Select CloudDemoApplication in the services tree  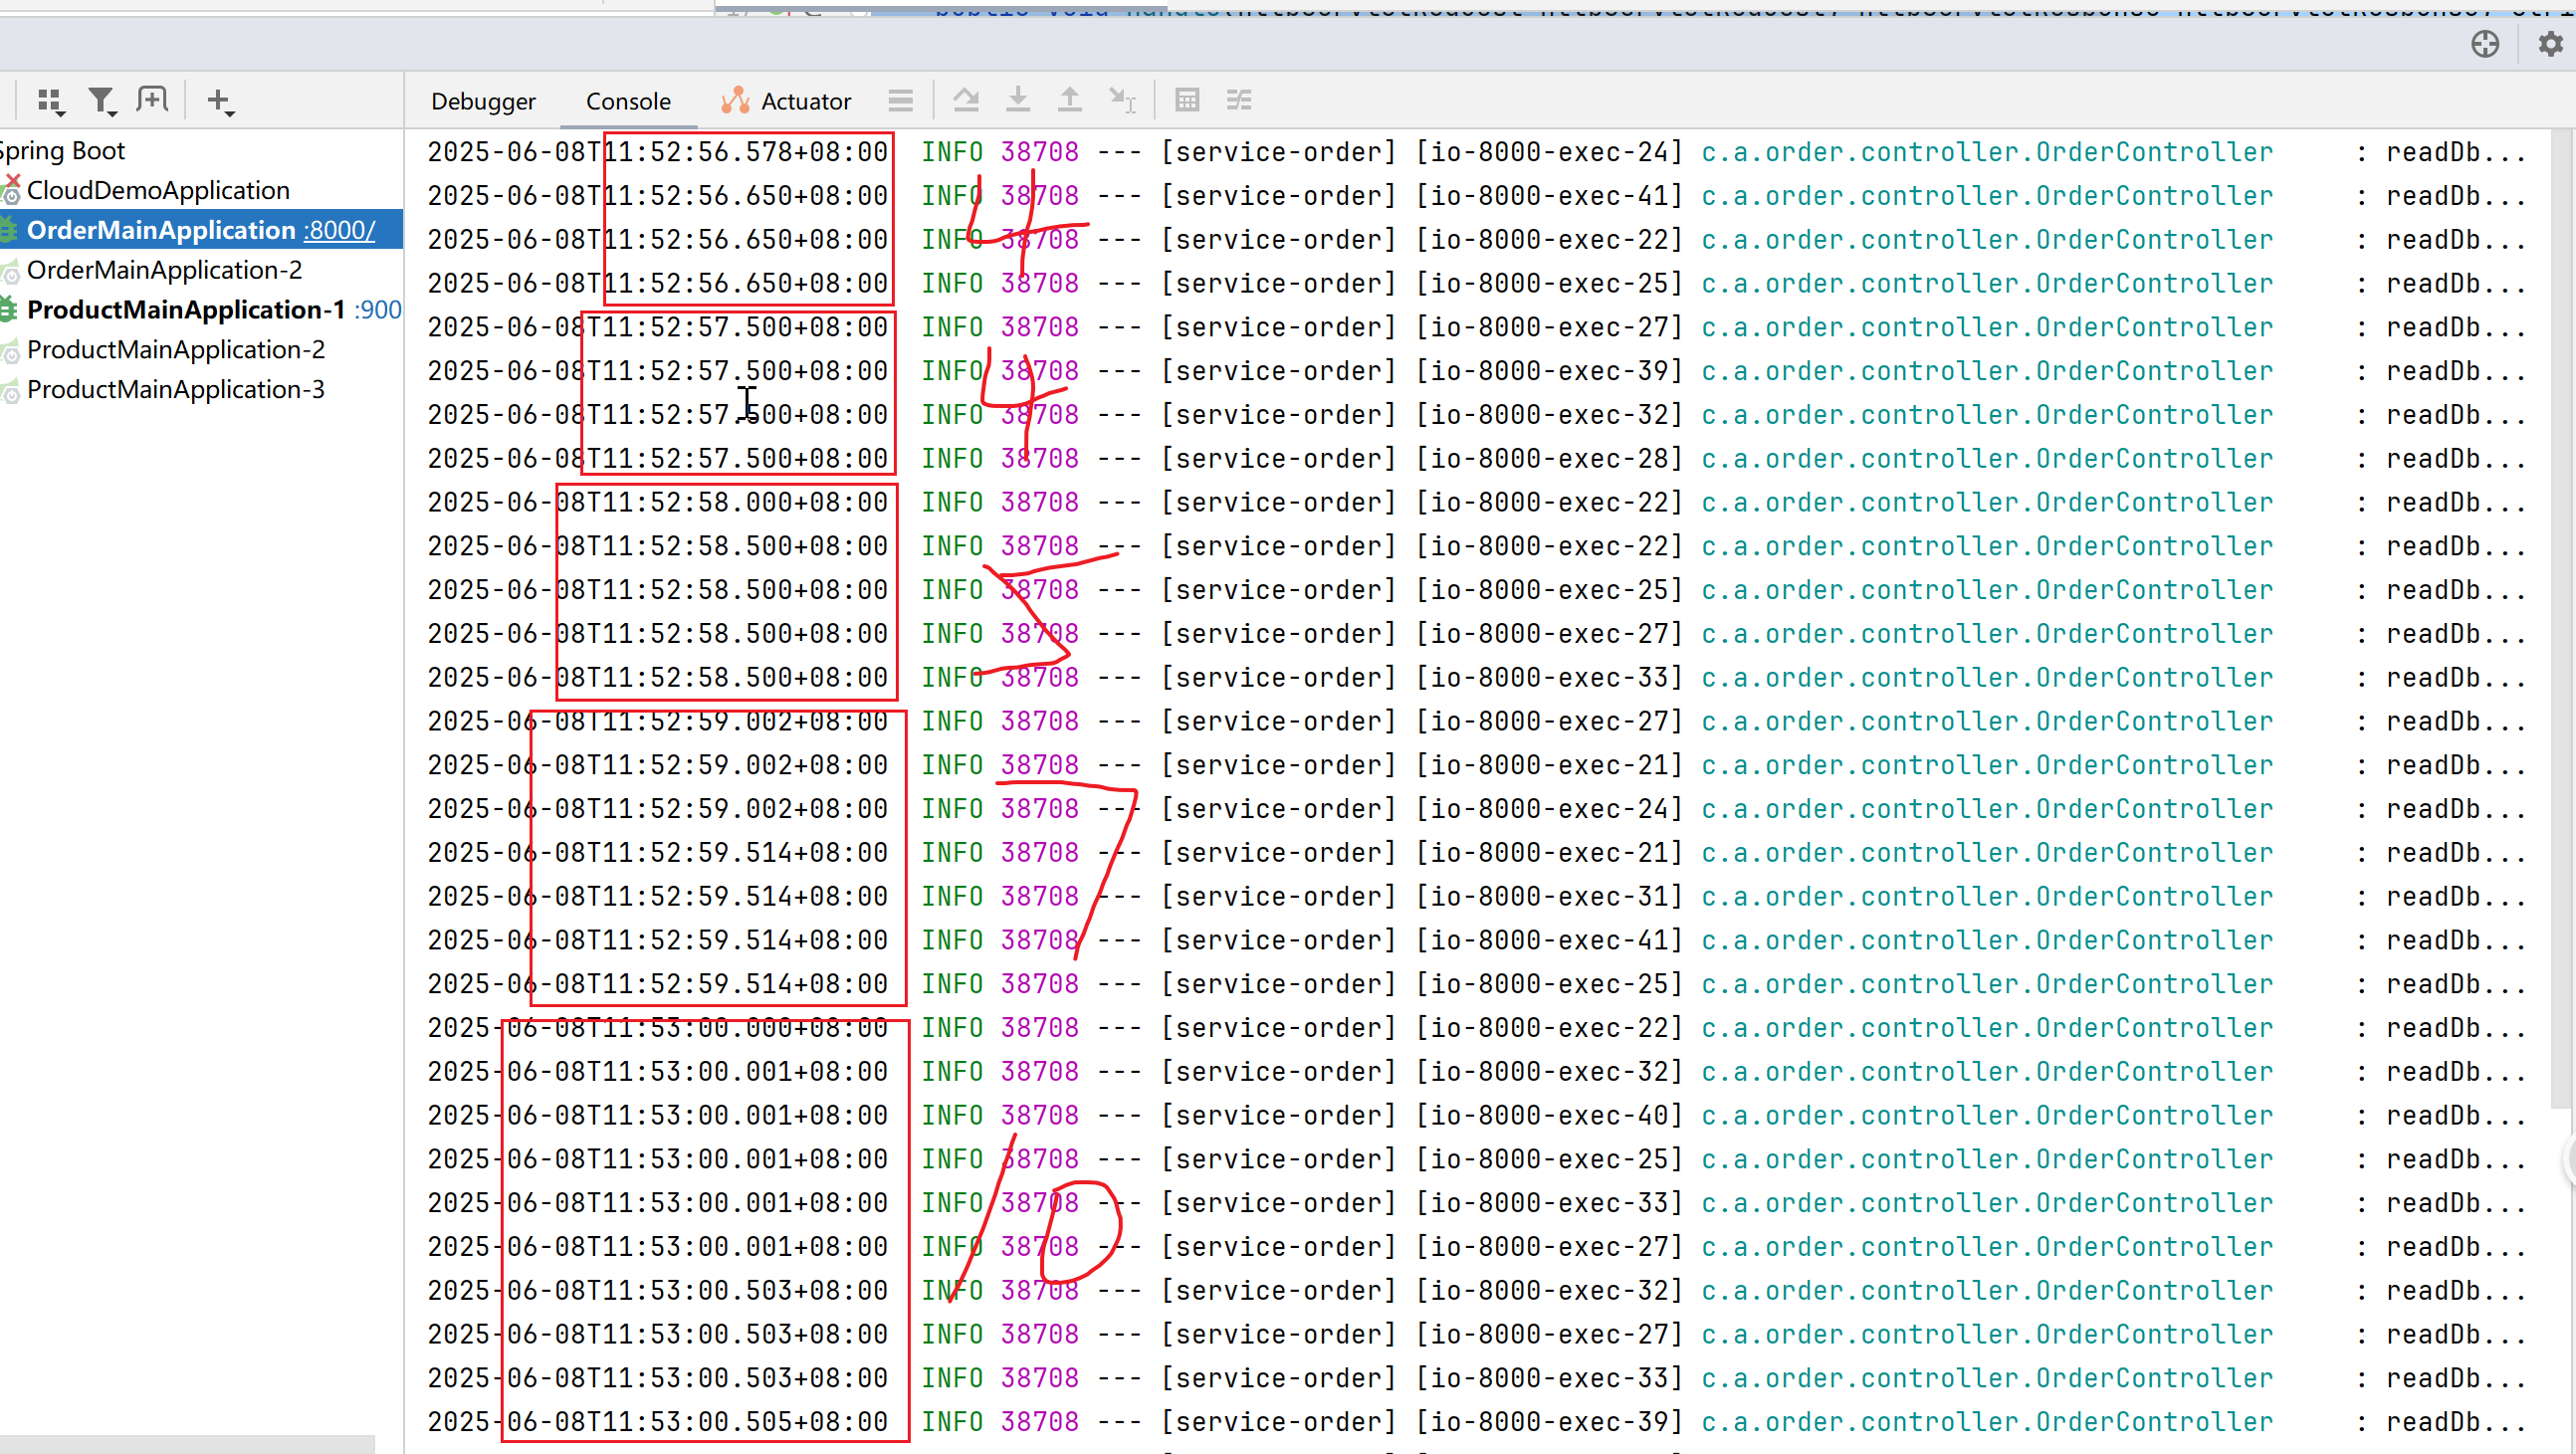tap(158, 190)
